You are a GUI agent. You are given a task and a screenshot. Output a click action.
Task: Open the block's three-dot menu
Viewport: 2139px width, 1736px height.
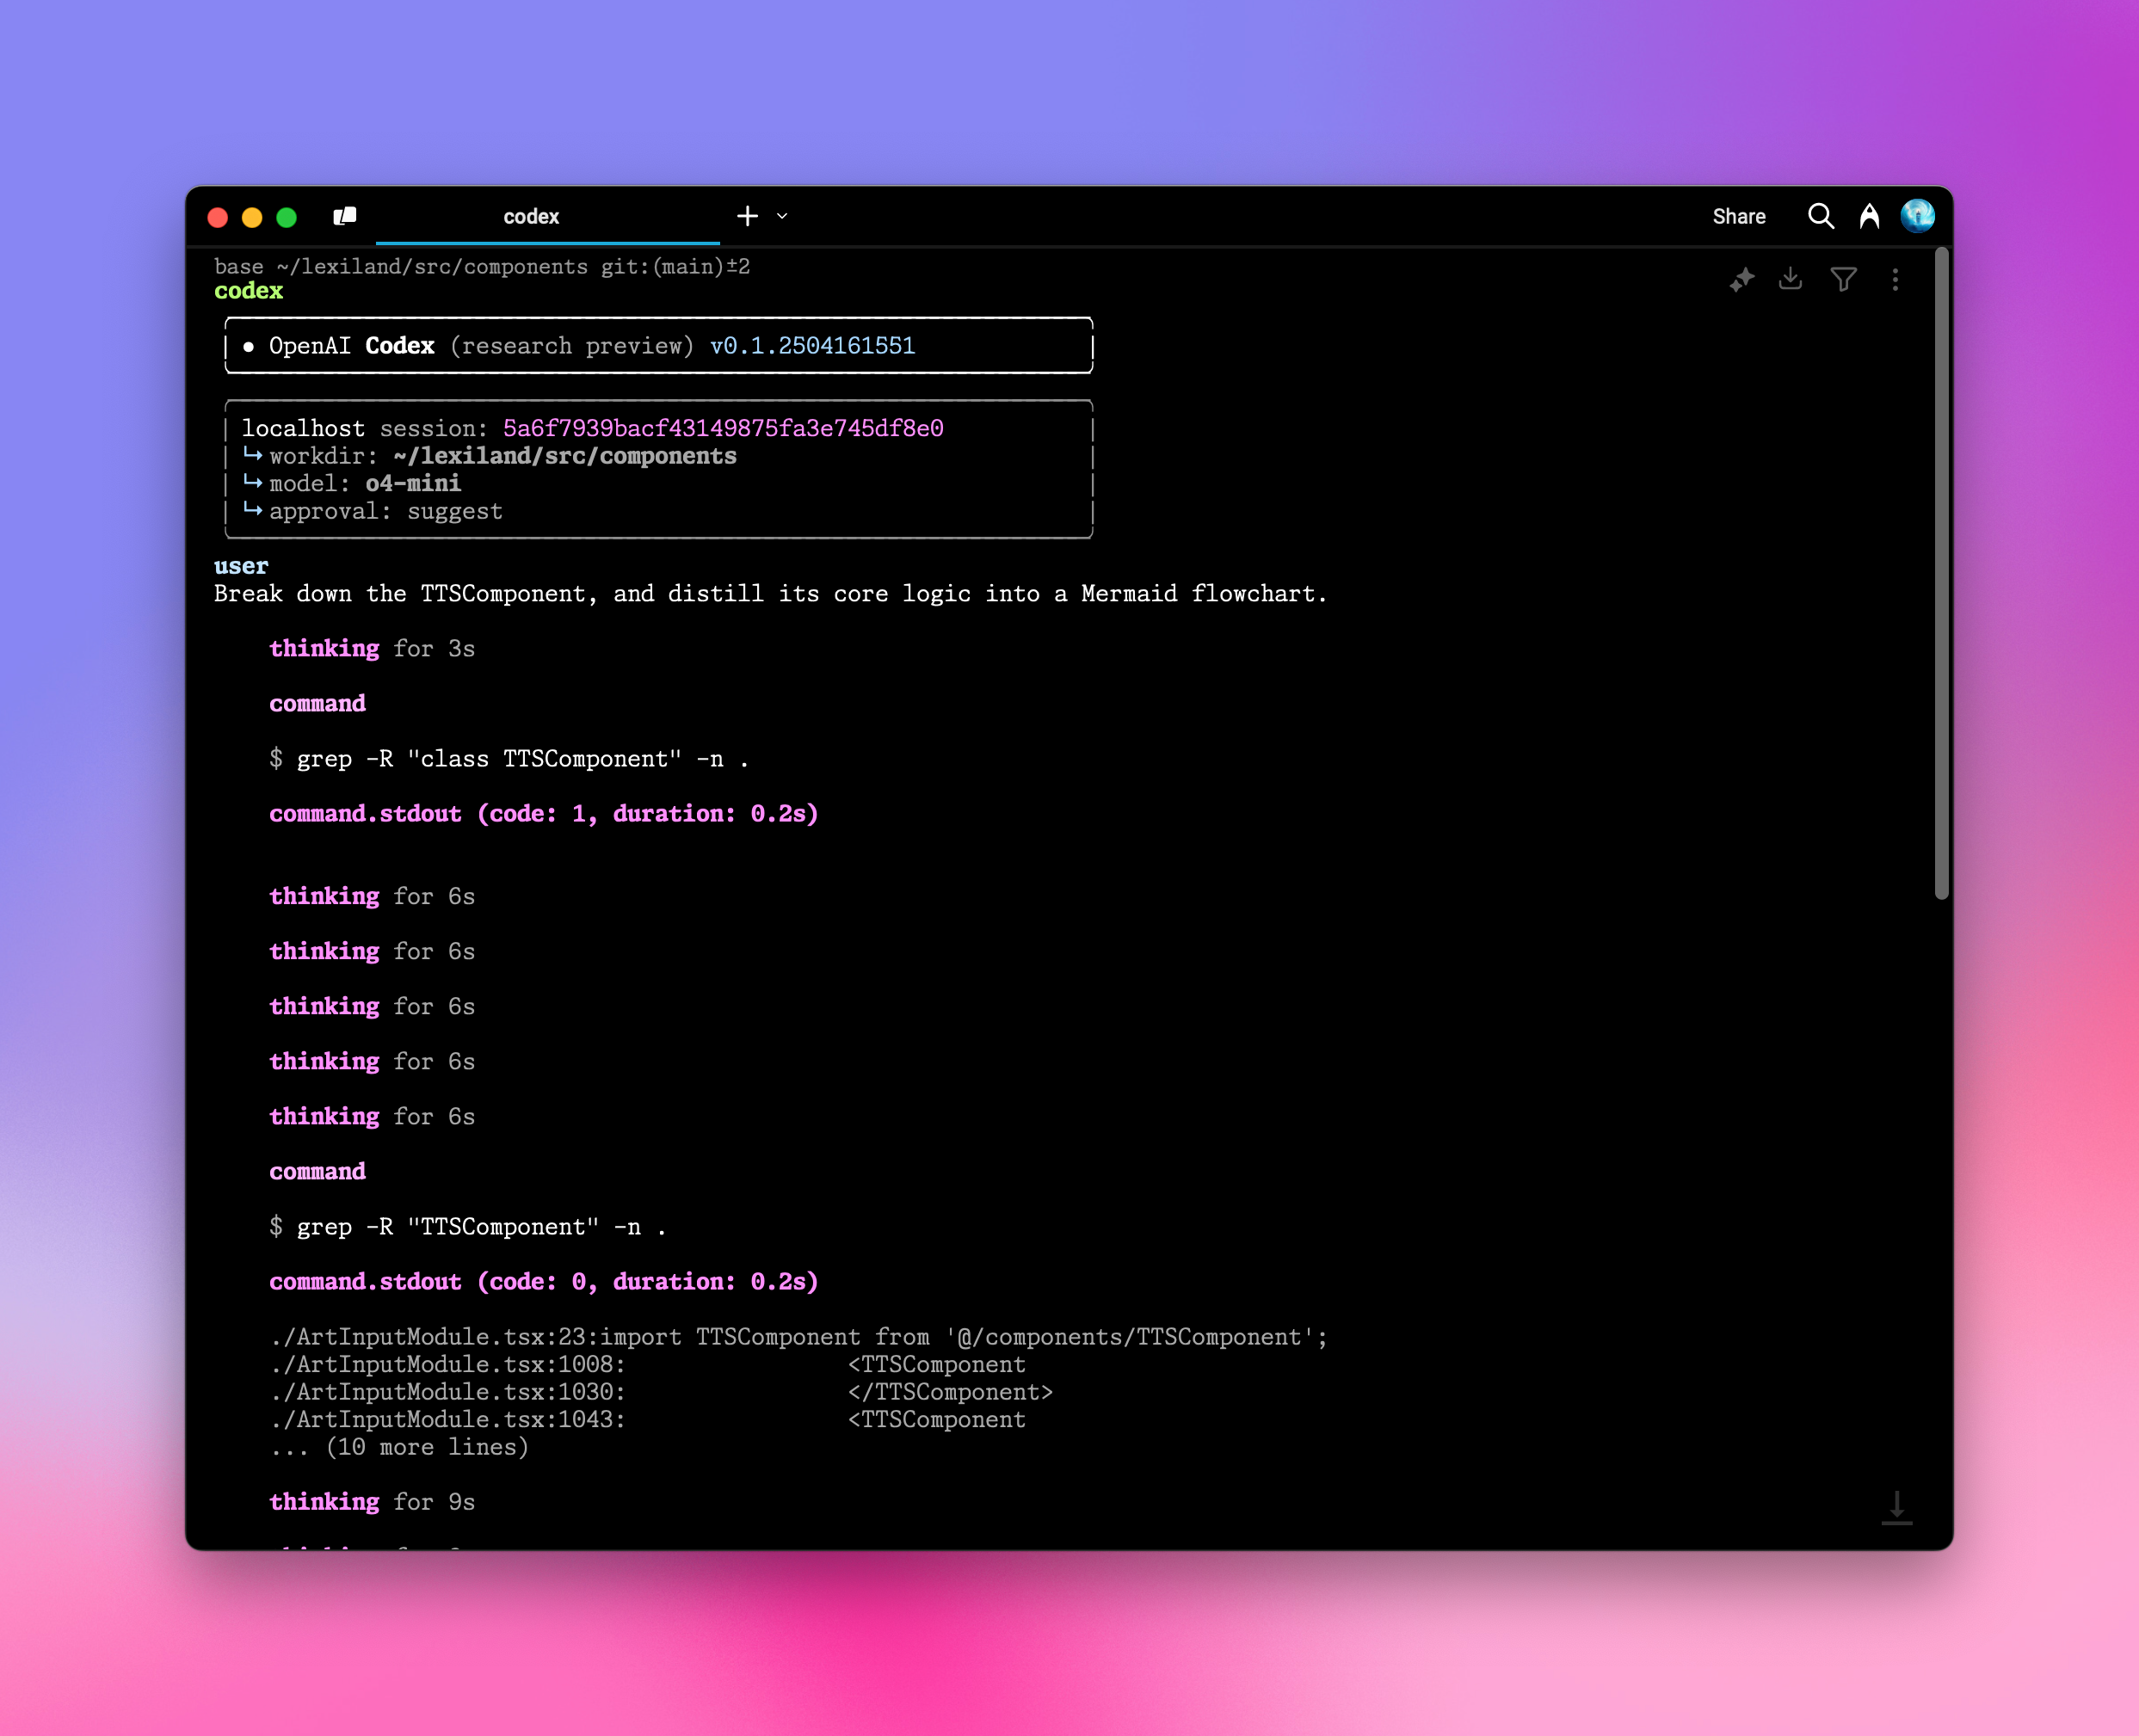(x=1895, y=280)
